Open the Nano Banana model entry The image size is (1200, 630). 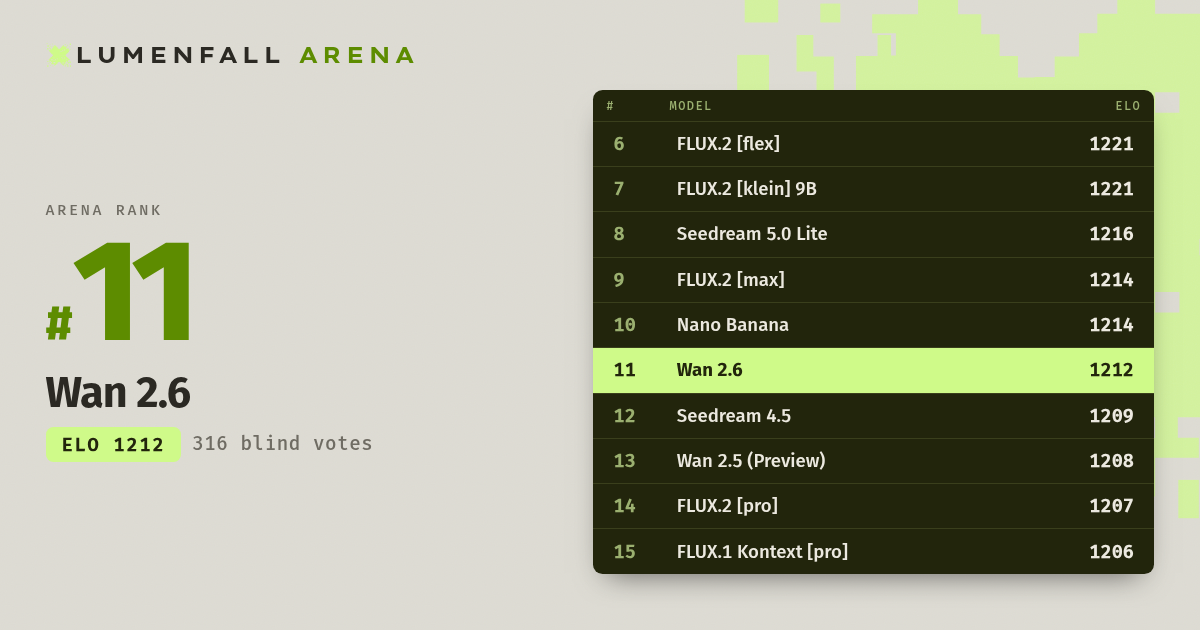pos(873,325)
